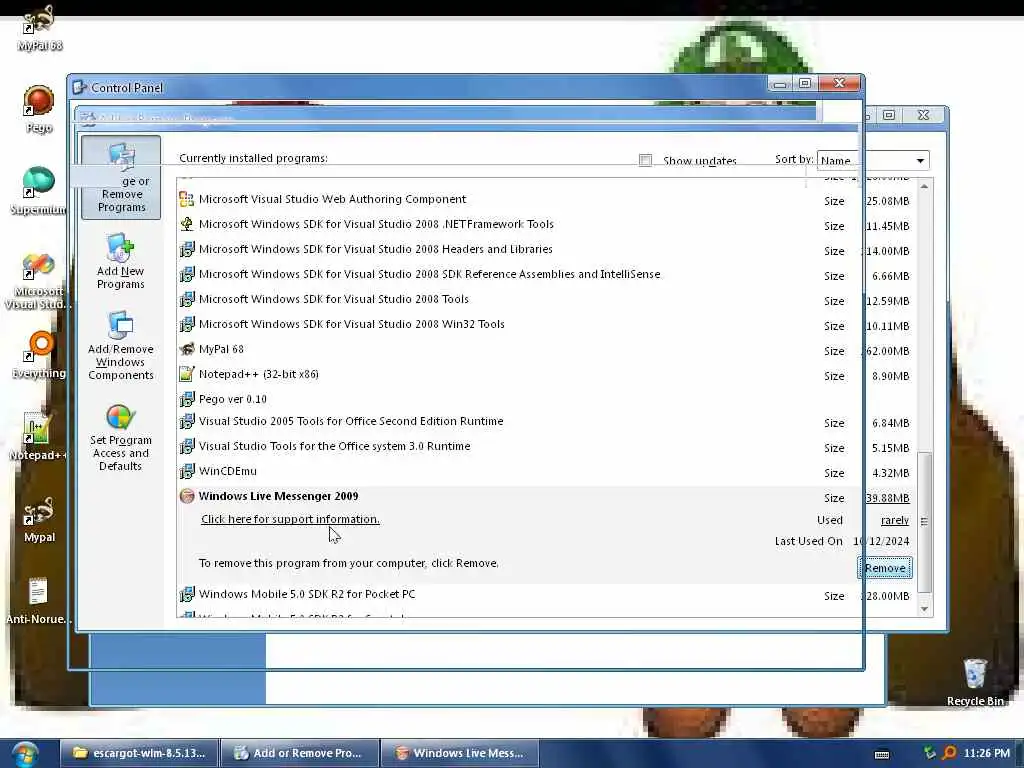Click the 11:26 PM system clock
The height and width of the screenshot is (768, 1024).
pos(986,753)
